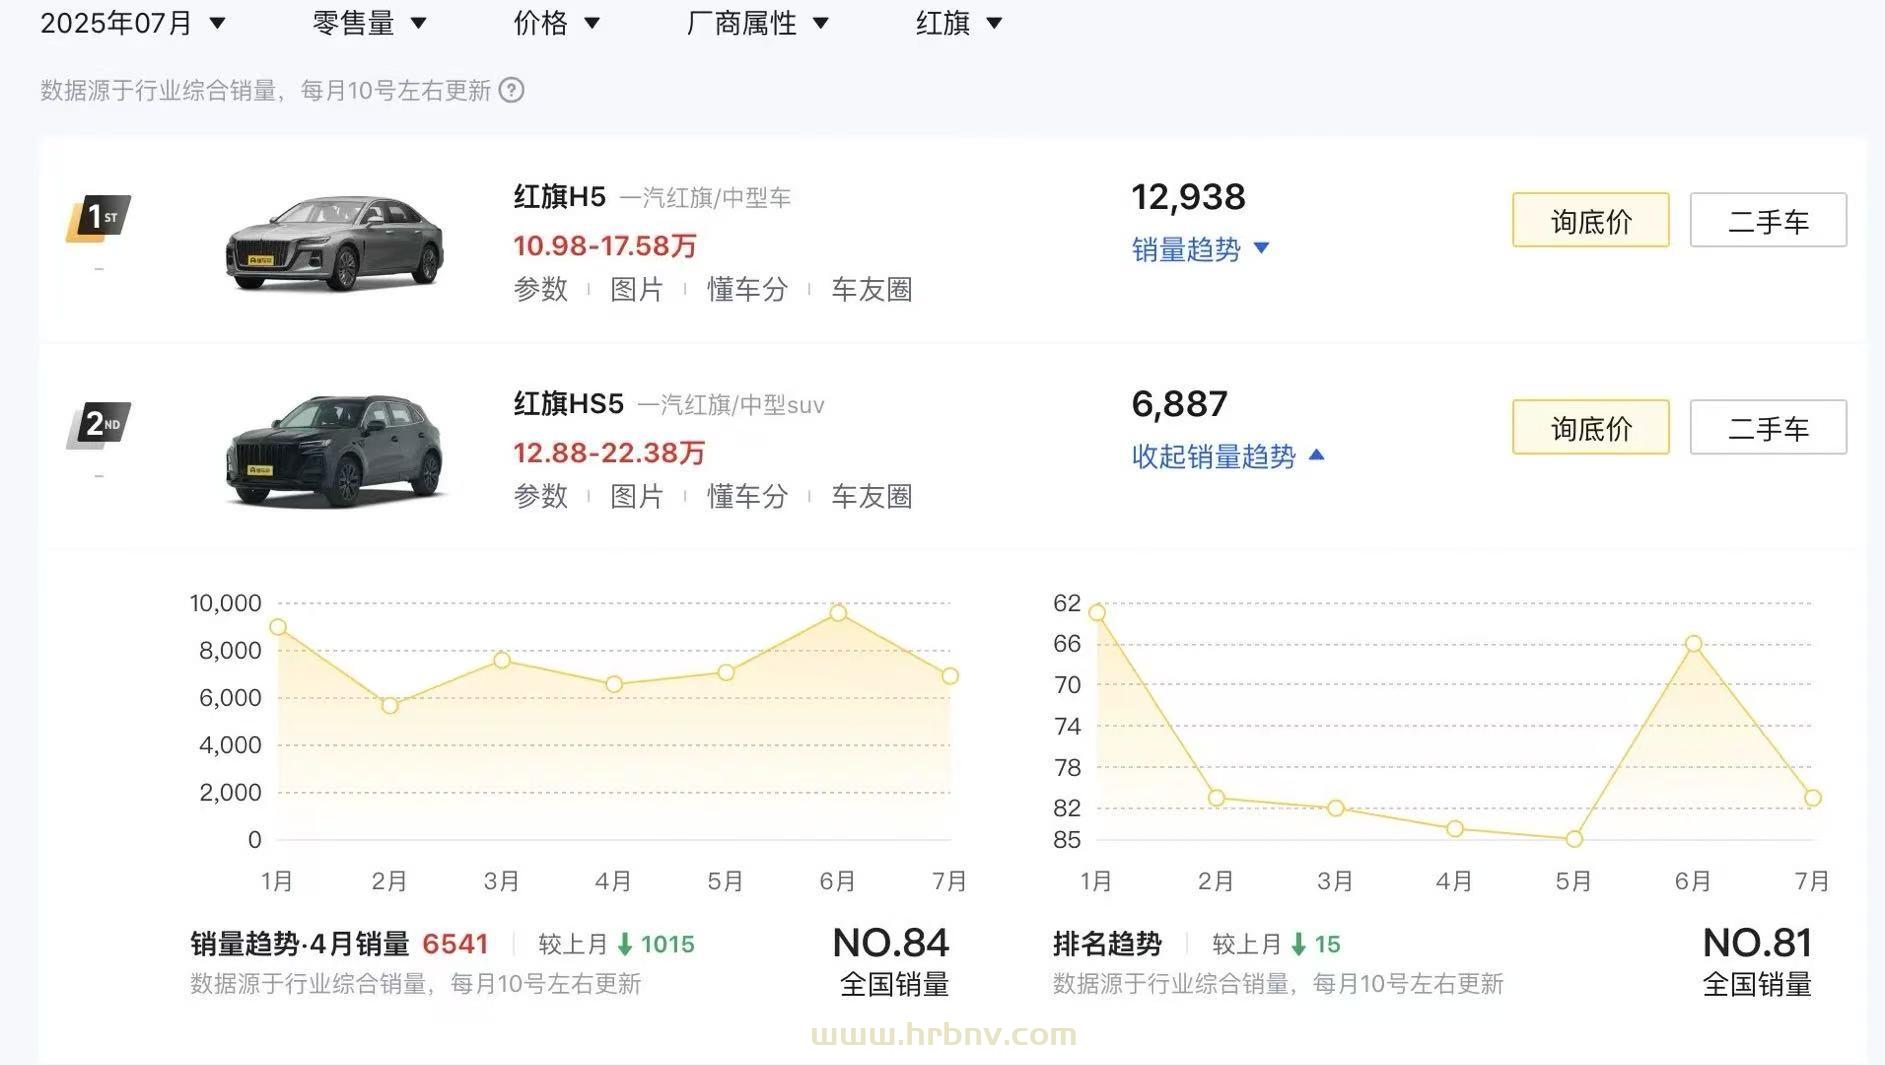
Task: Select the 6月 point on sales chart
Action: (838, 613)
